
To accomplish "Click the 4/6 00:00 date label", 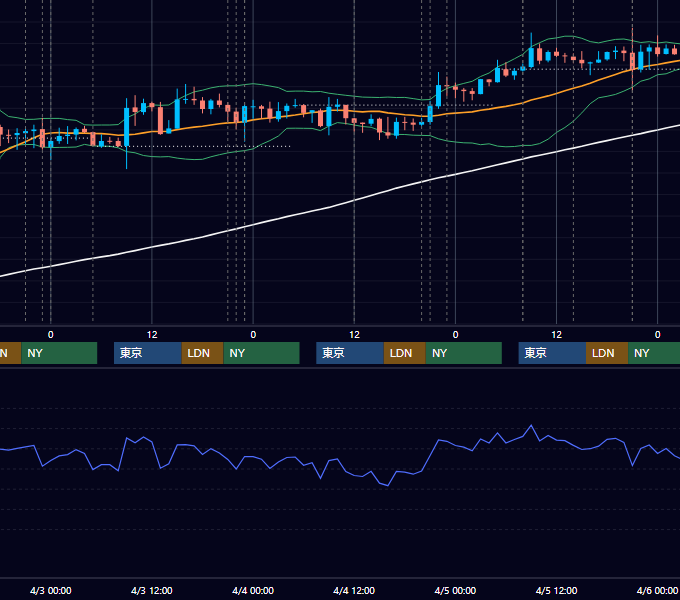I will coord(657,590).
